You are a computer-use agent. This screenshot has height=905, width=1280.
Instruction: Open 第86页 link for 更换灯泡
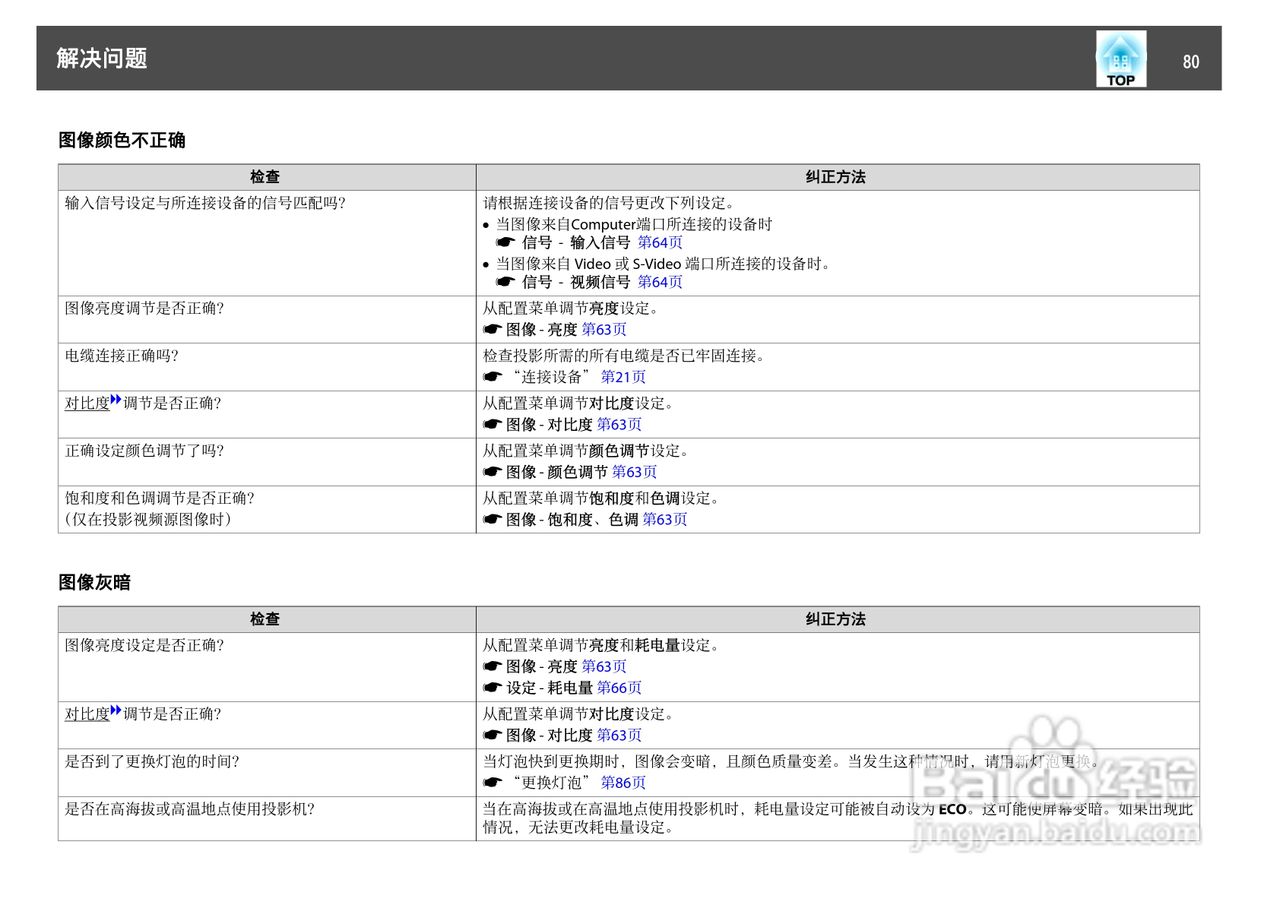[623, 783]
